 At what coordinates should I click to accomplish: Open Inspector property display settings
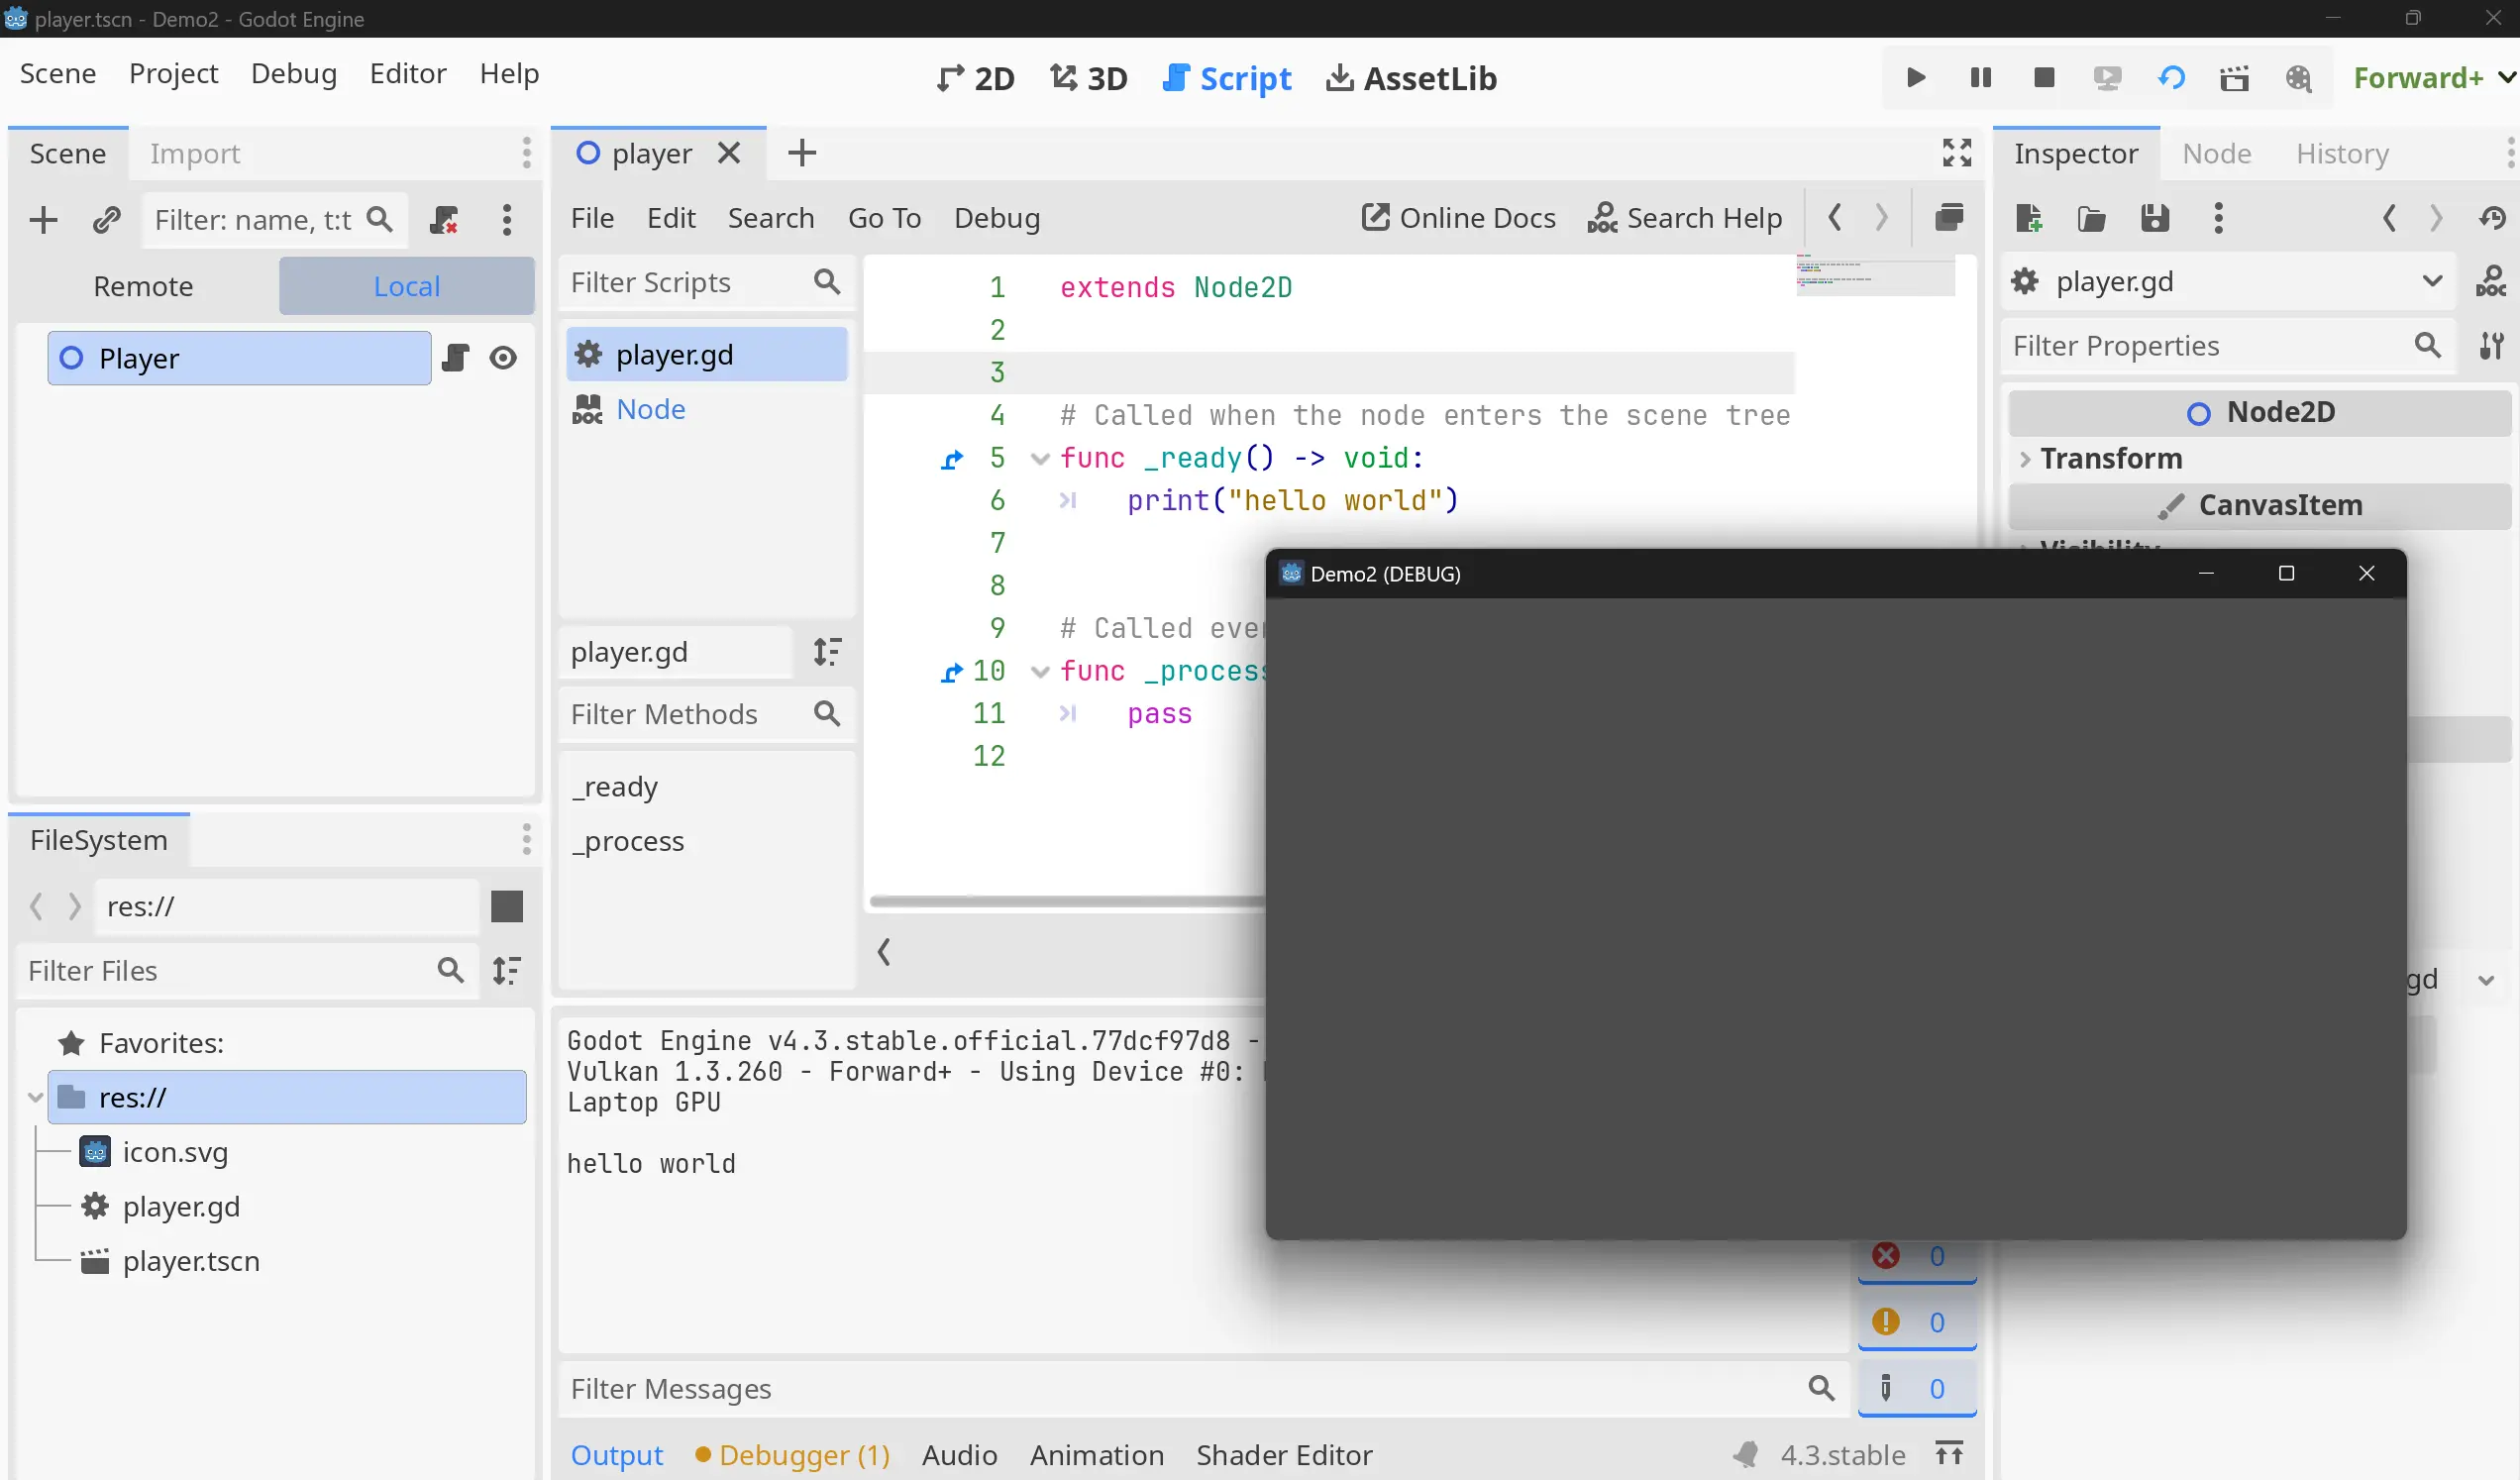coord(2490,346)
